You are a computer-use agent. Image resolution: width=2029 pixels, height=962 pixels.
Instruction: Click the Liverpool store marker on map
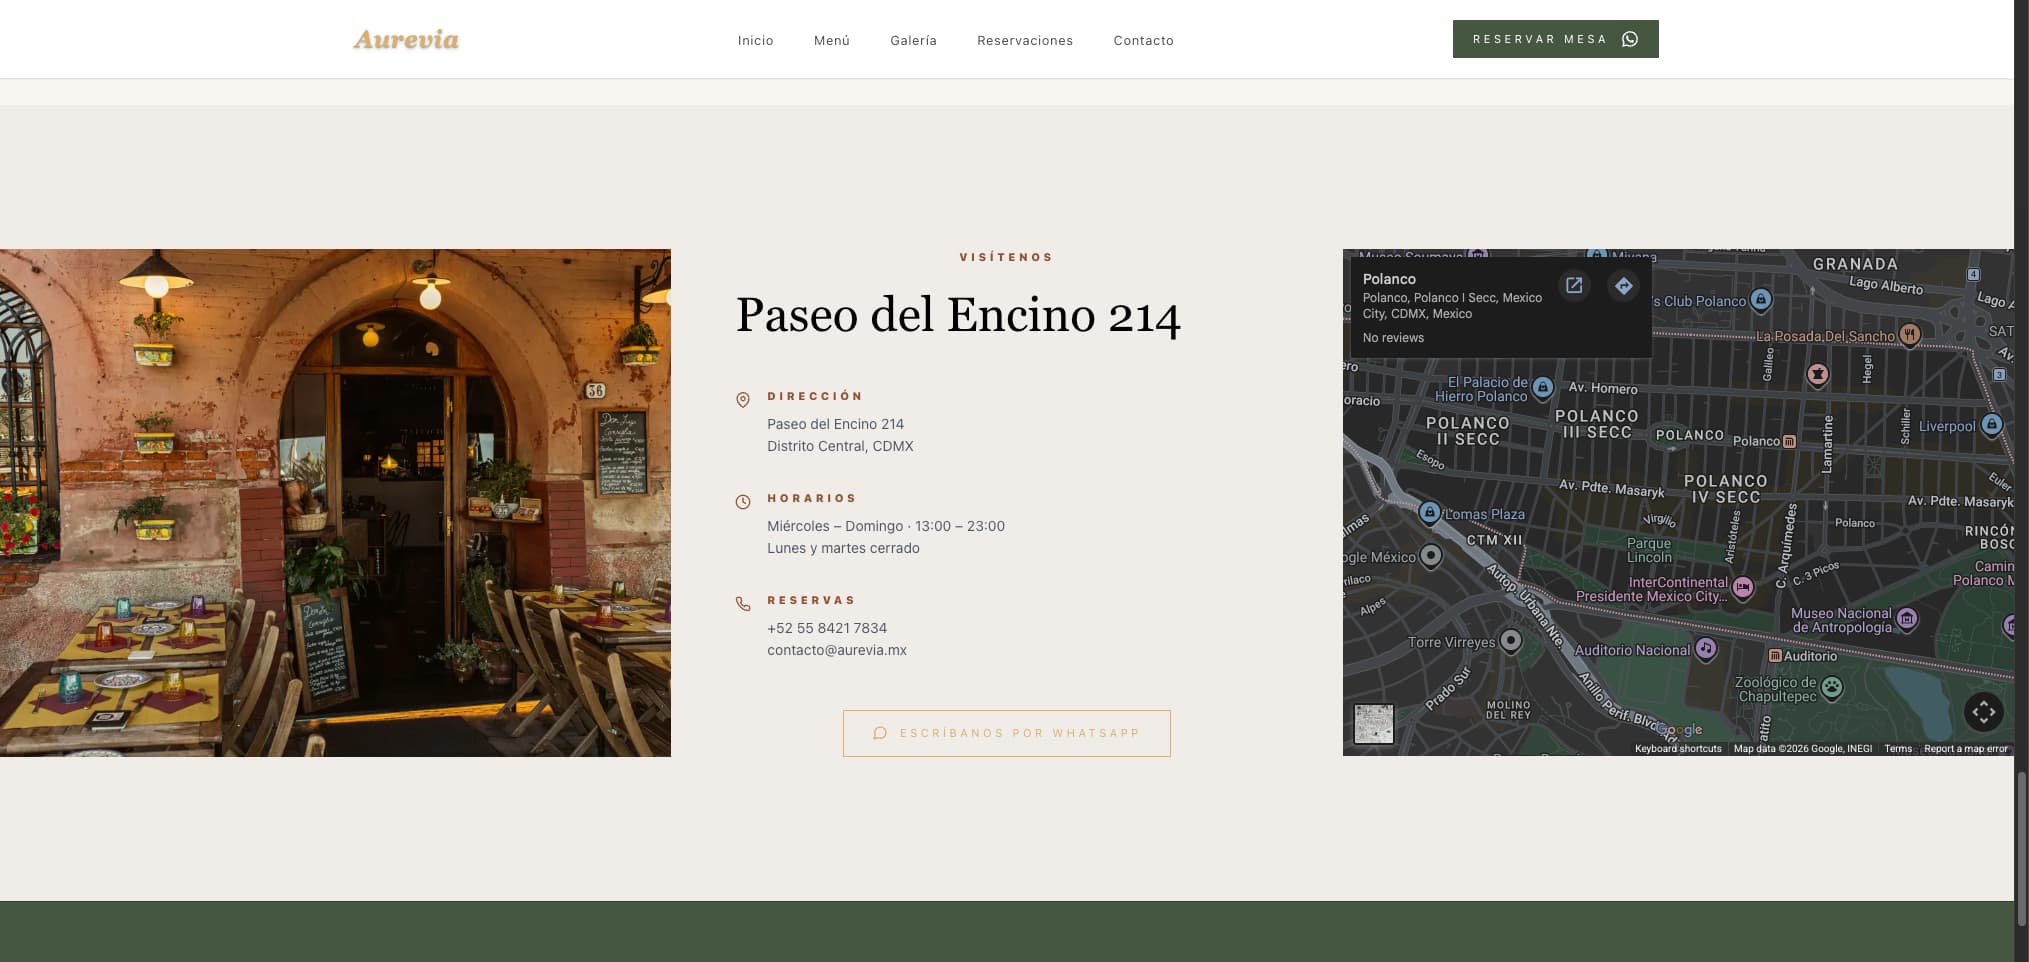1991,425
